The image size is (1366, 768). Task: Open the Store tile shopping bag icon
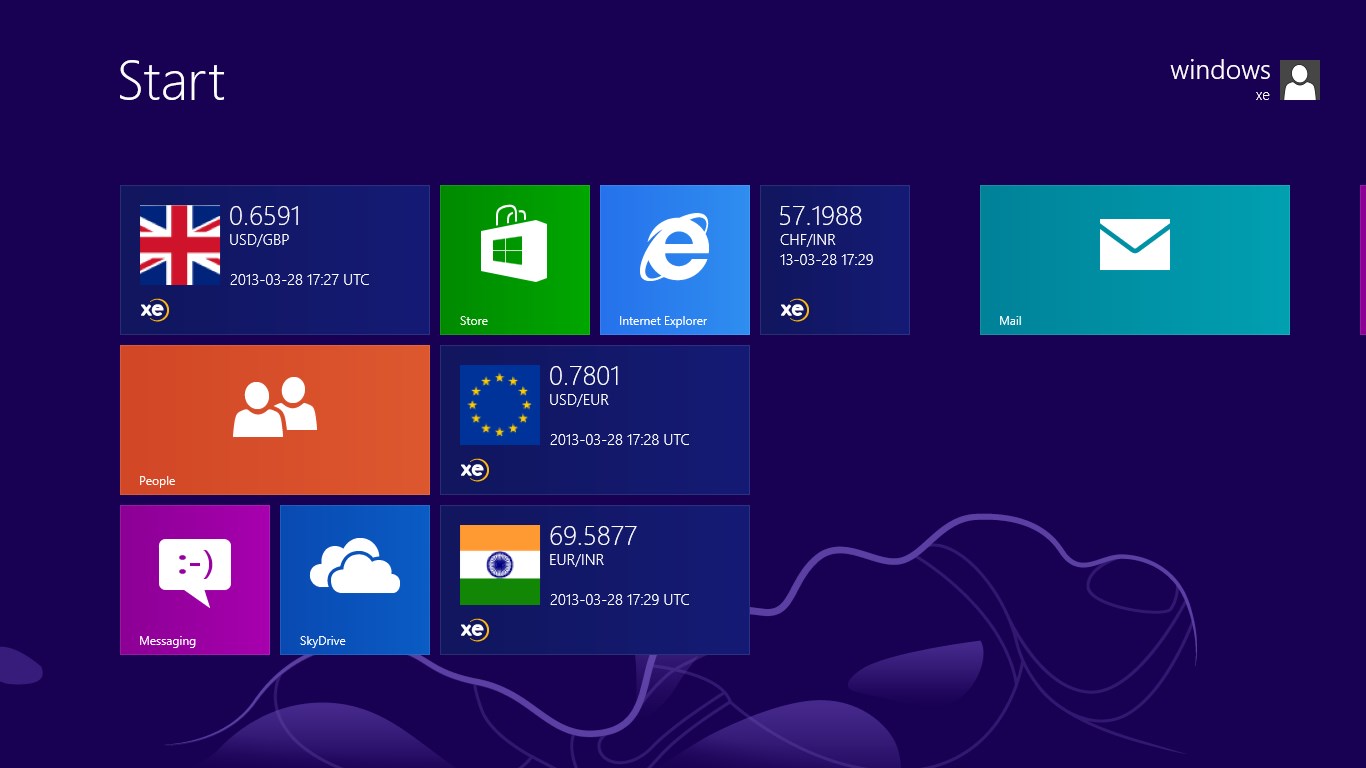click(x=514, y=245)
